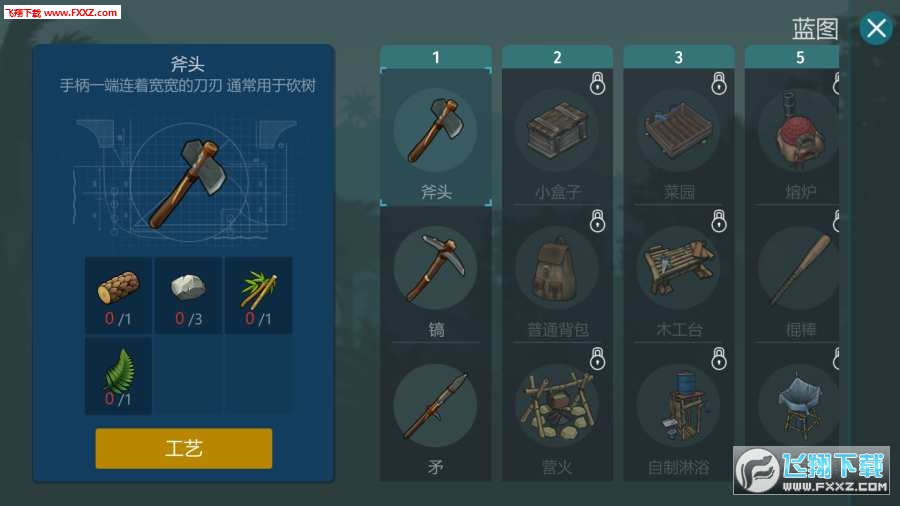Pick the garden bed (菜园) blueprint
The width and height of the screenshot is (900, 506).
pos(678,137)
